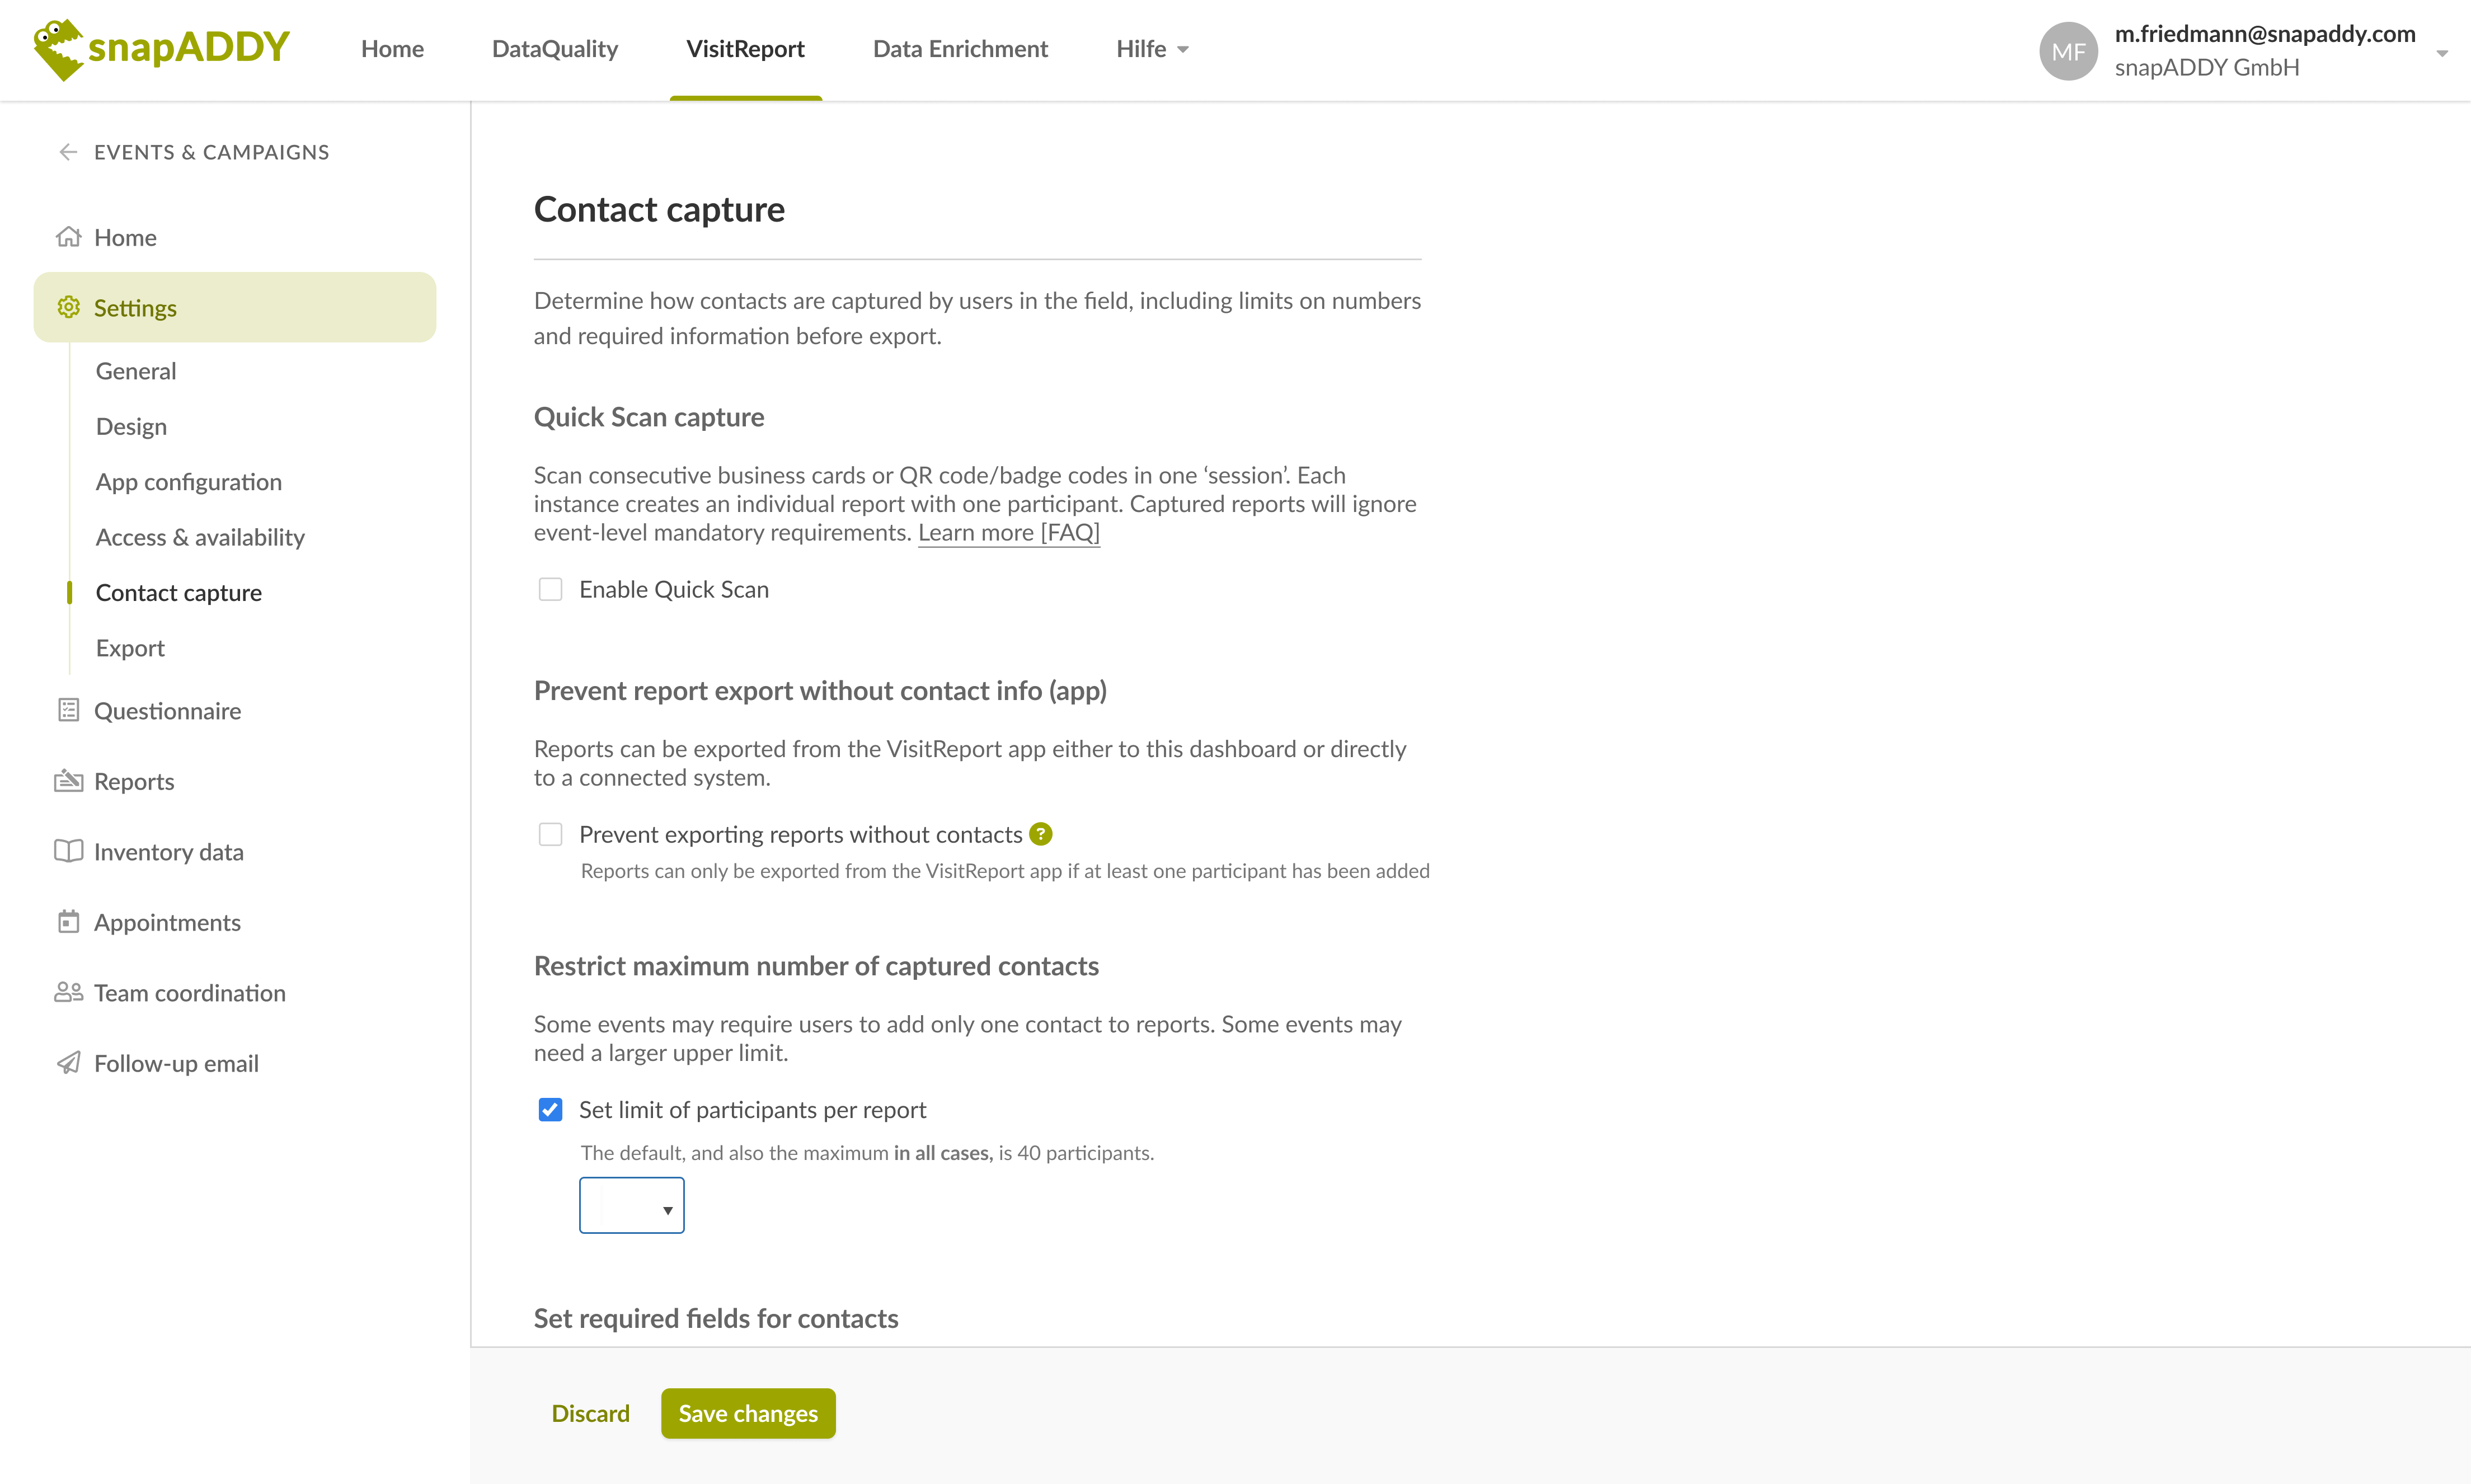
Task: Switch to the DataQuality tab
Action: (555, 49)
